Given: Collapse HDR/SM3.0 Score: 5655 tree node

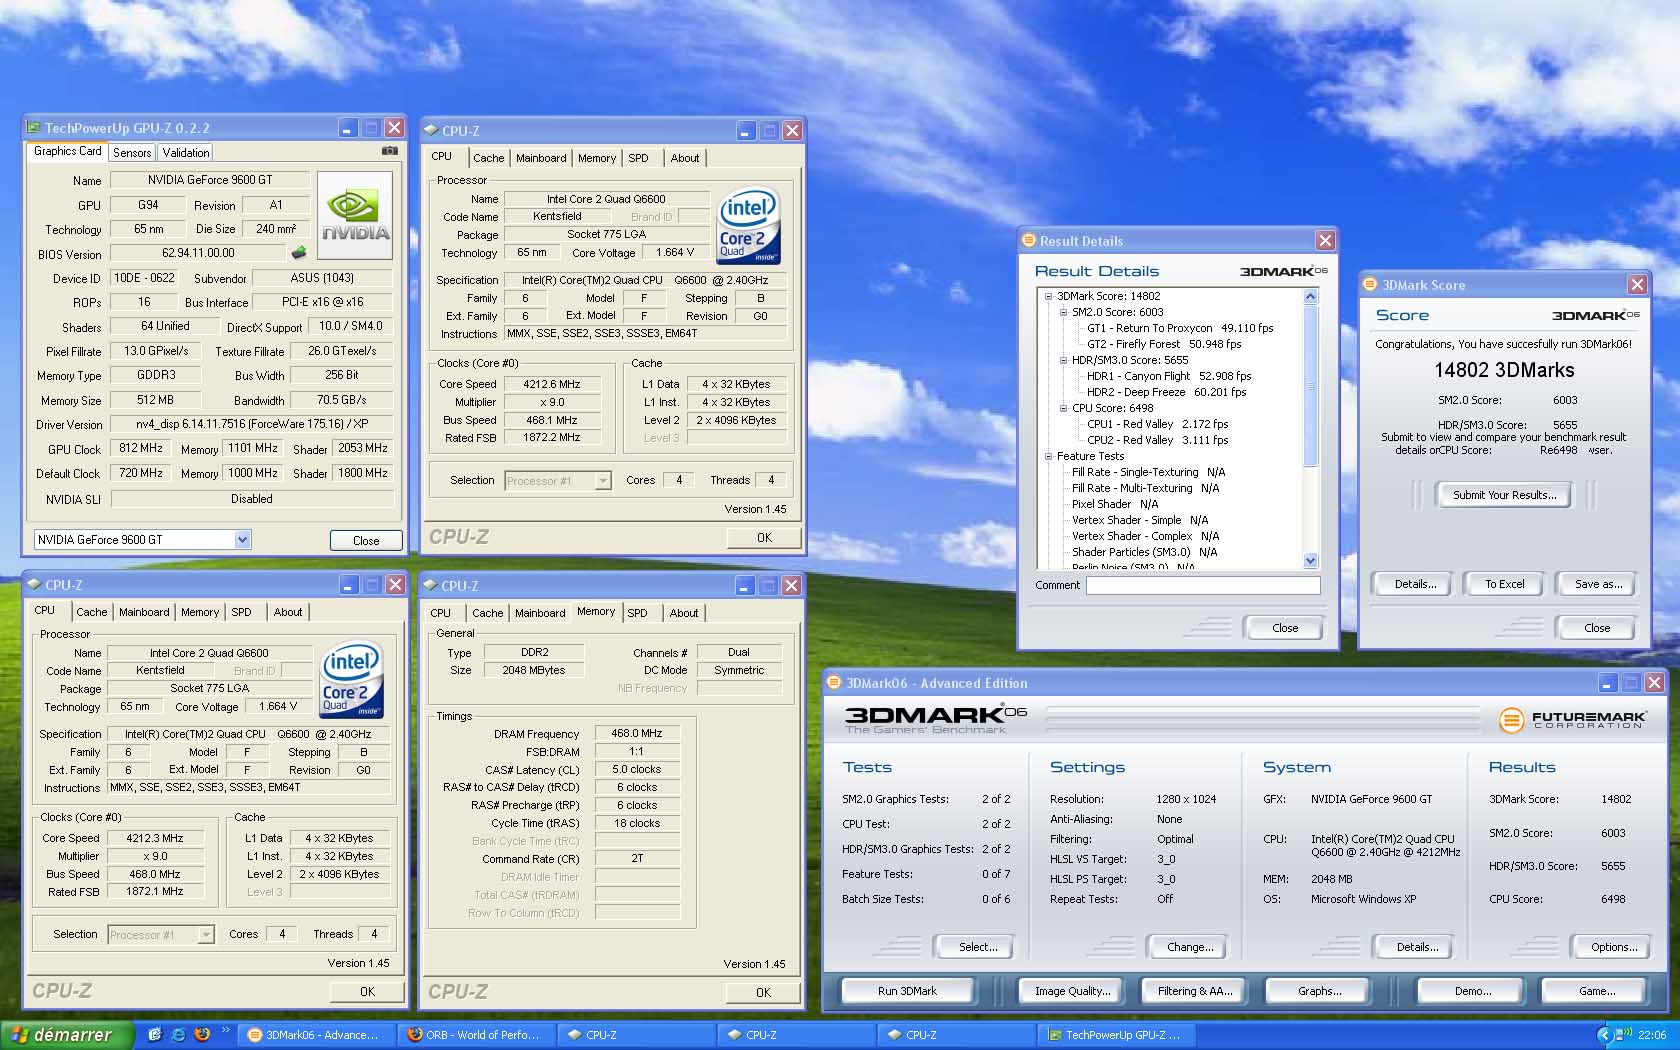Looking at the screenshot, I should tap(1064, 360).
